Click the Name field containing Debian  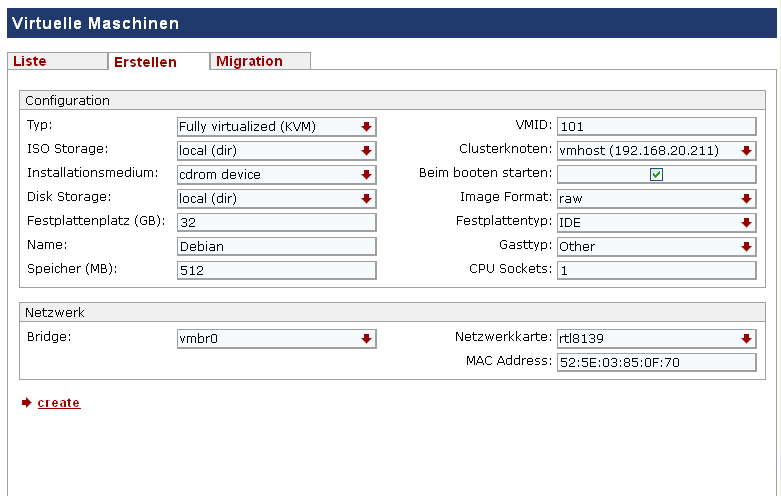276,247
